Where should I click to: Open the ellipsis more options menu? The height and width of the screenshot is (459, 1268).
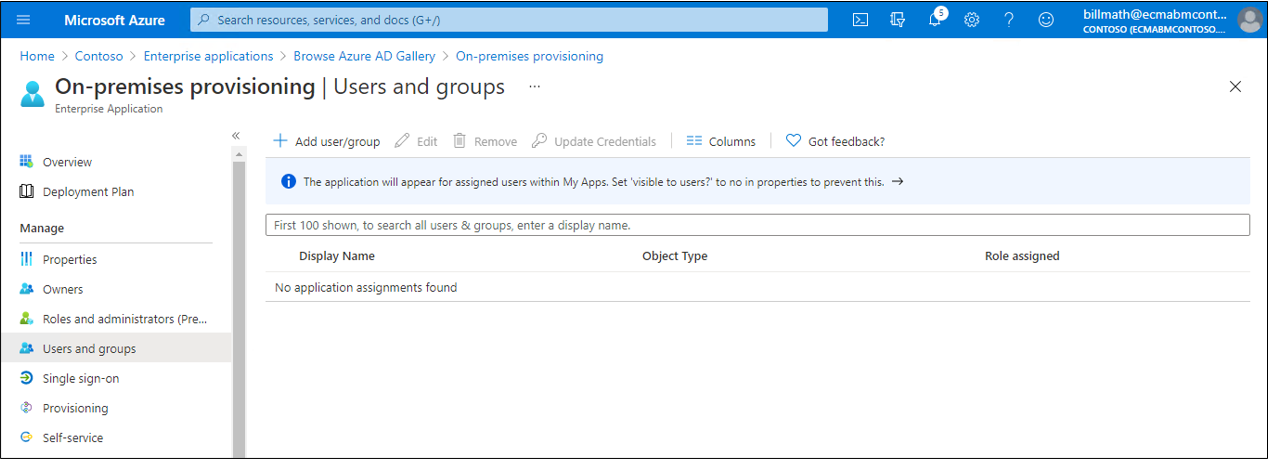[x=534, y=87]
